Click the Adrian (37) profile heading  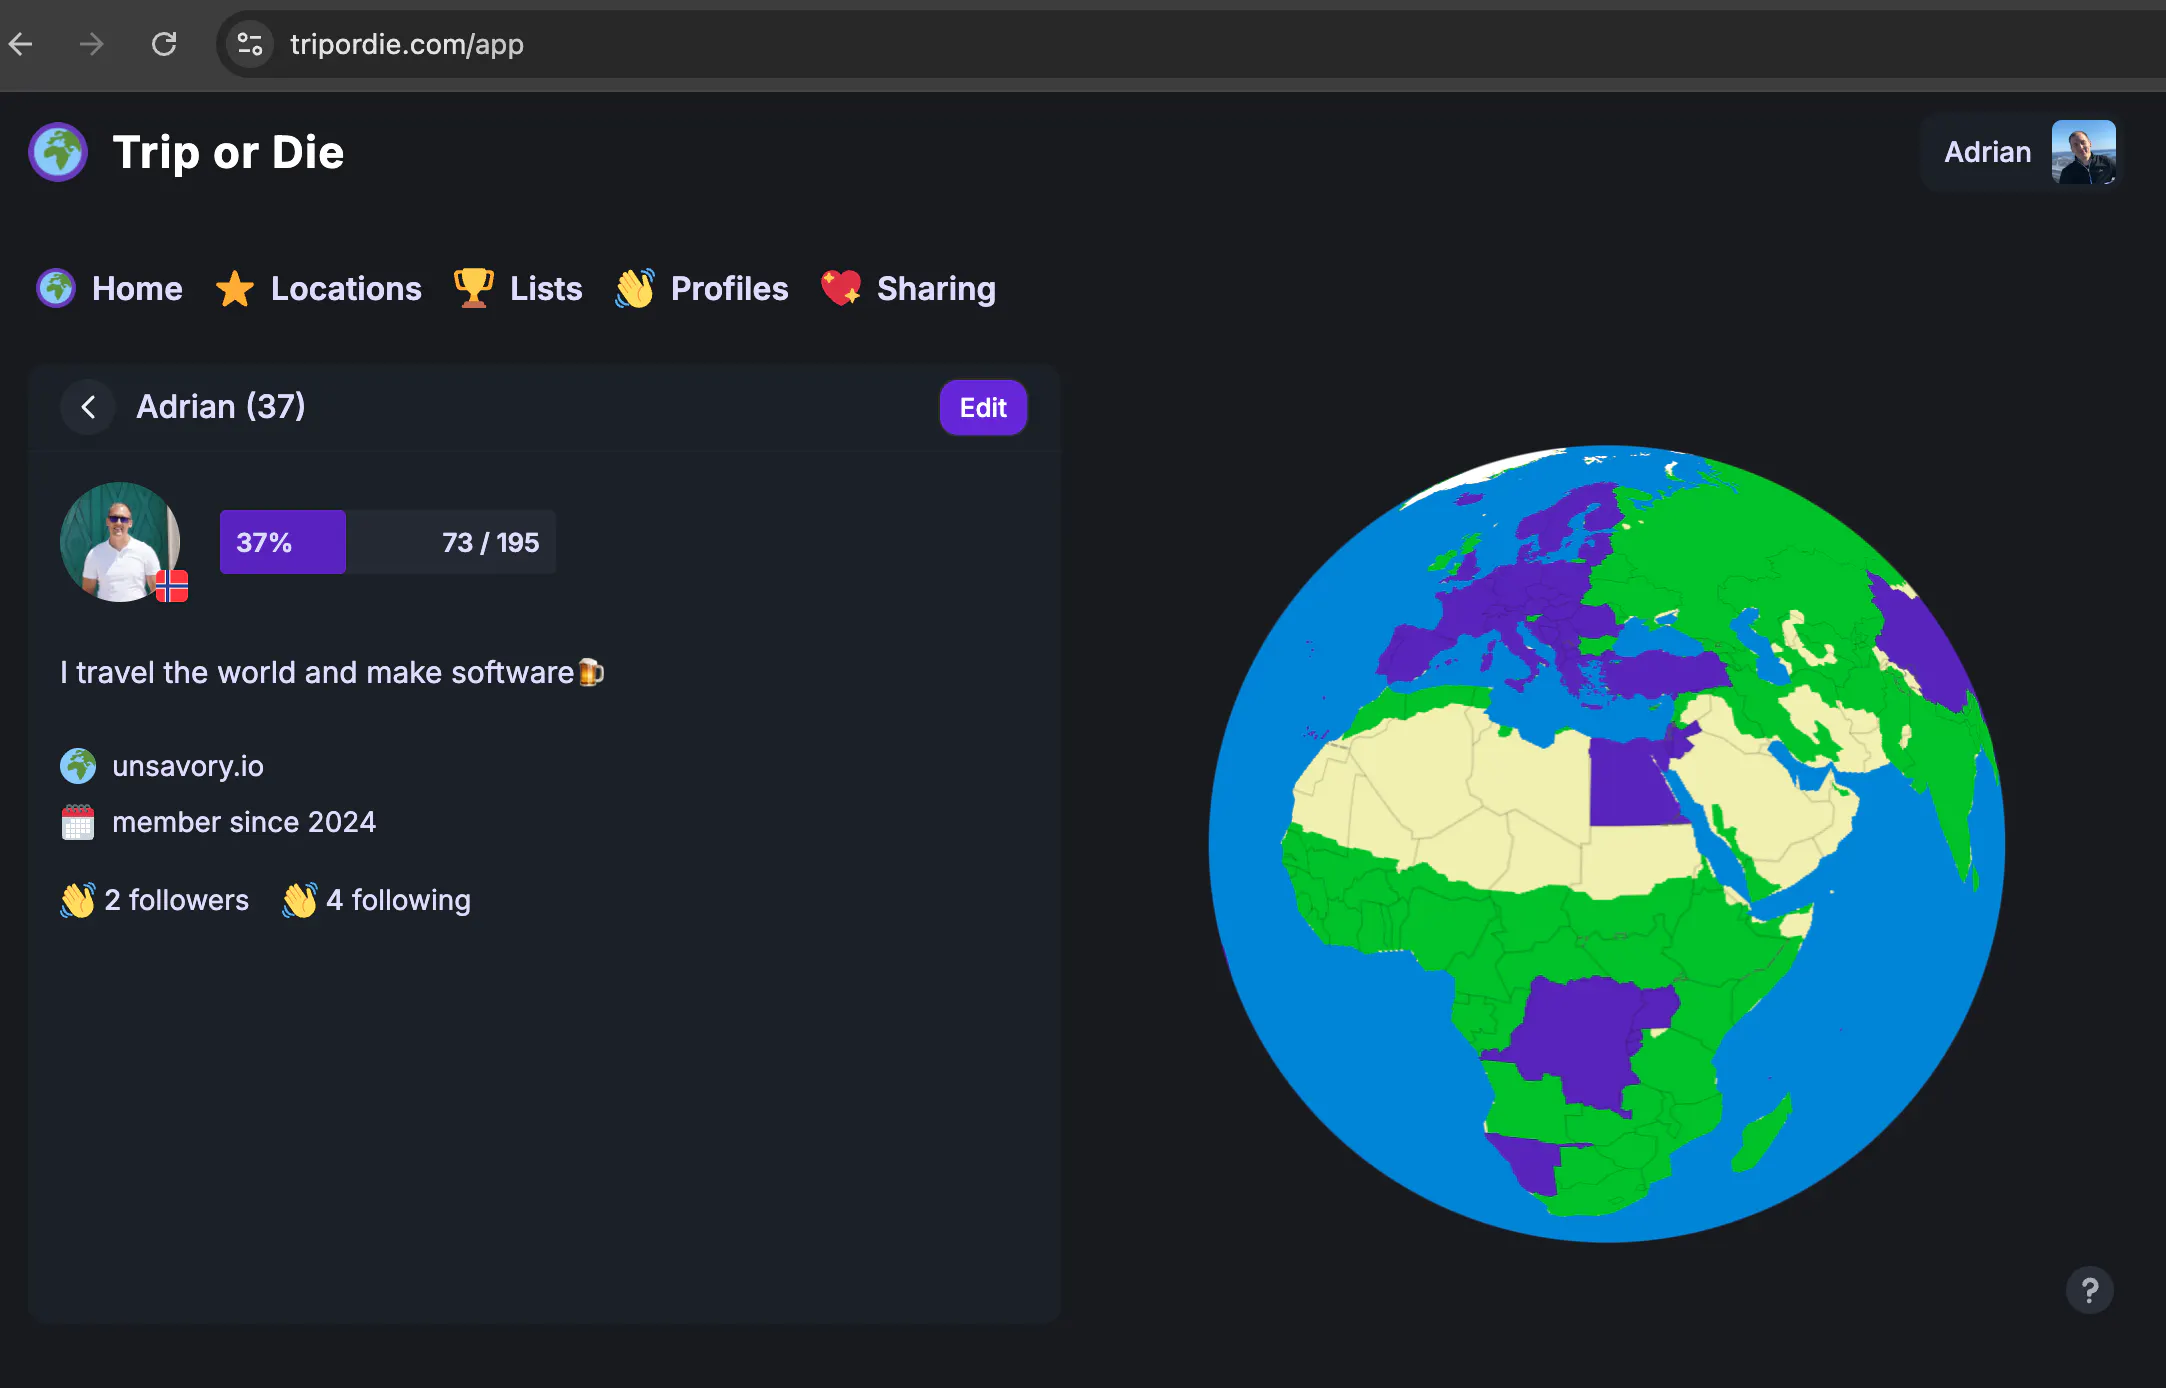(x=221, y=407)
